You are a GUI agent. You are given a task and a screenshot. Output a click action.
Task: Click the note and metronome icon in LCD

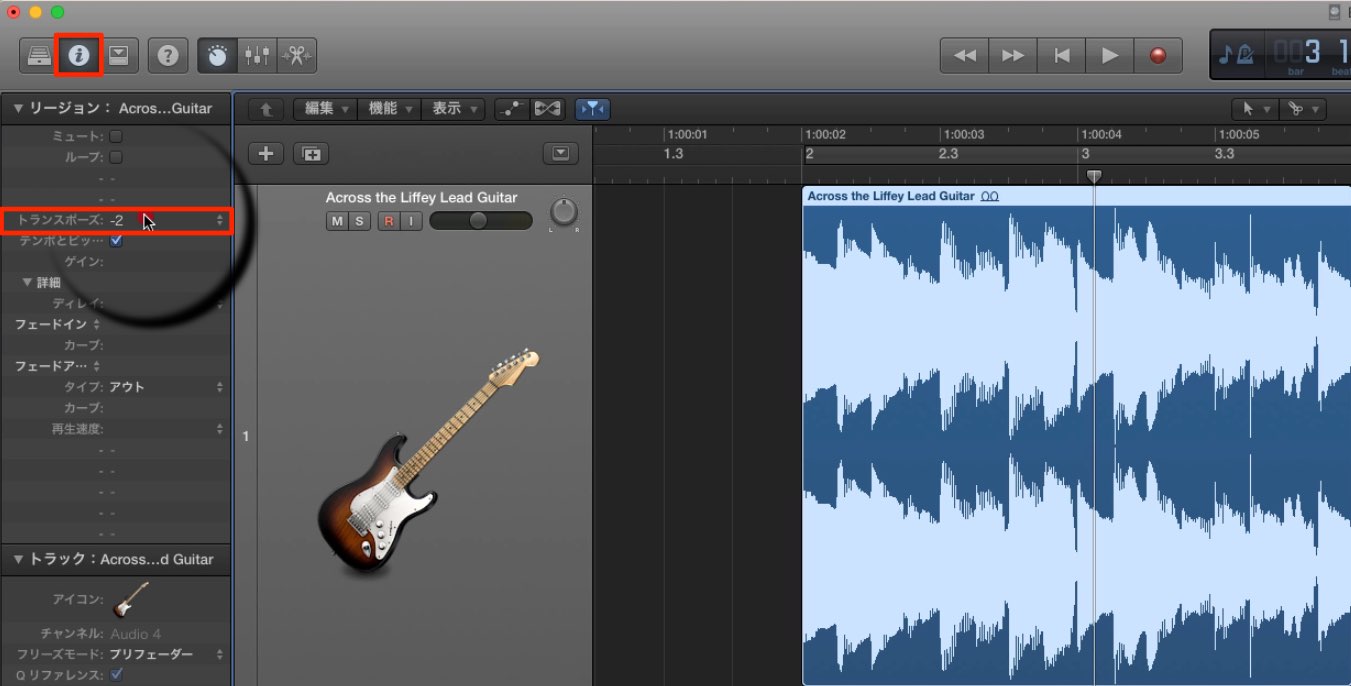pyautogui.click(x=1236, y=54)
